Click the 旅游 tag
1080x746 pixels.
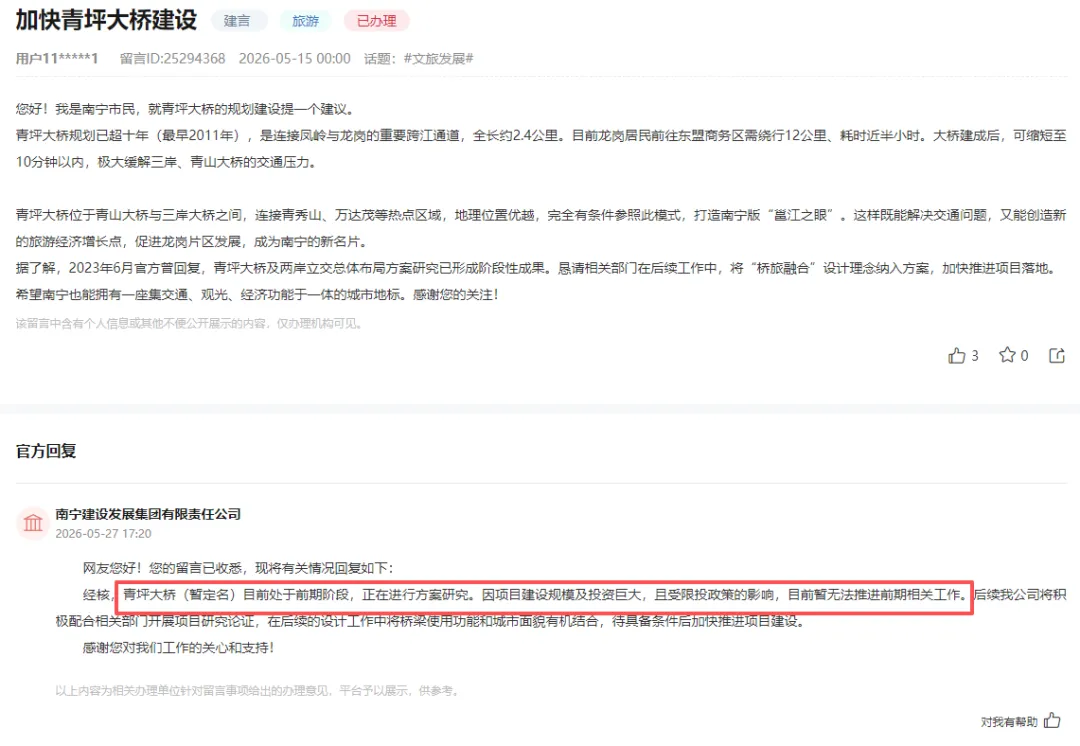click(305, 21)
